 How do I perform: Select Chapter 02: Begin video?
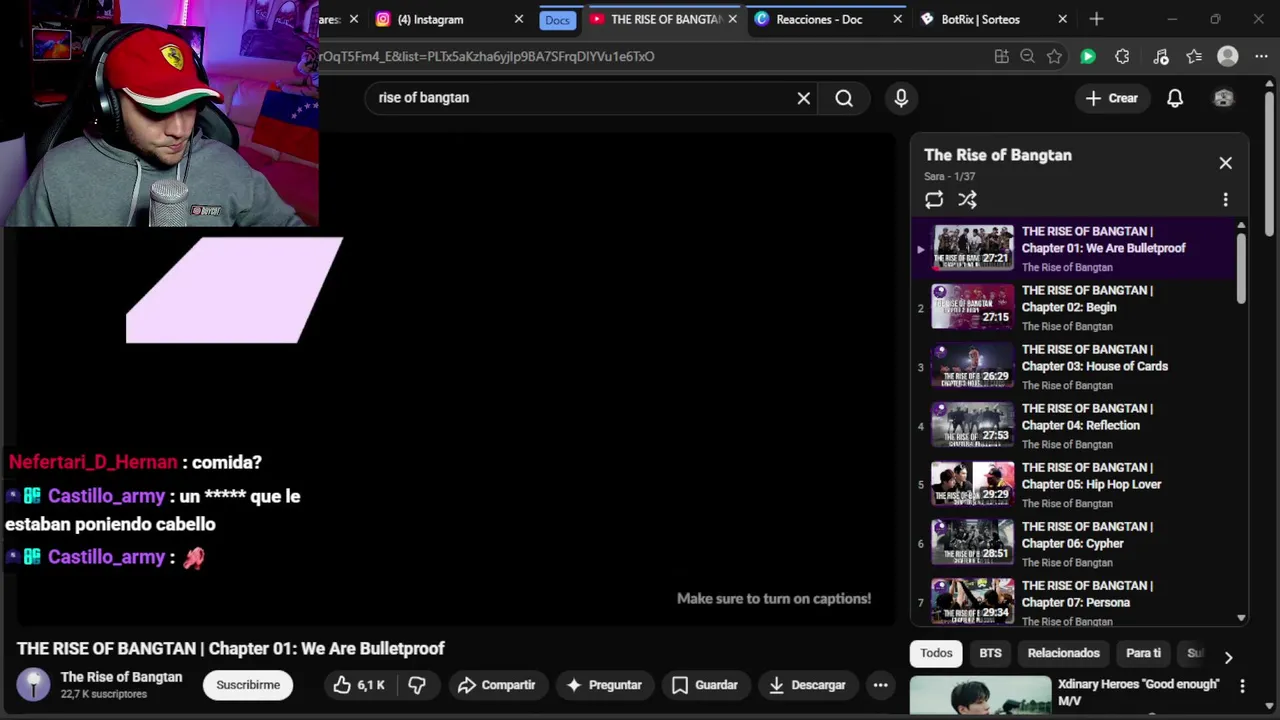coord(1074,307)
